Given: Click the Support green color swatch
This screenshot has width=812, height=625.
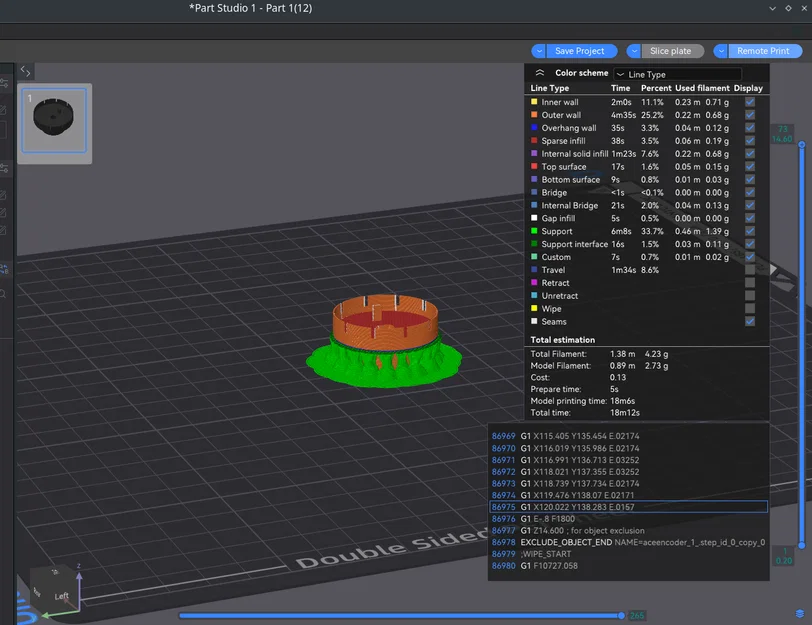Looking at the screenshot, I should 534,231.
